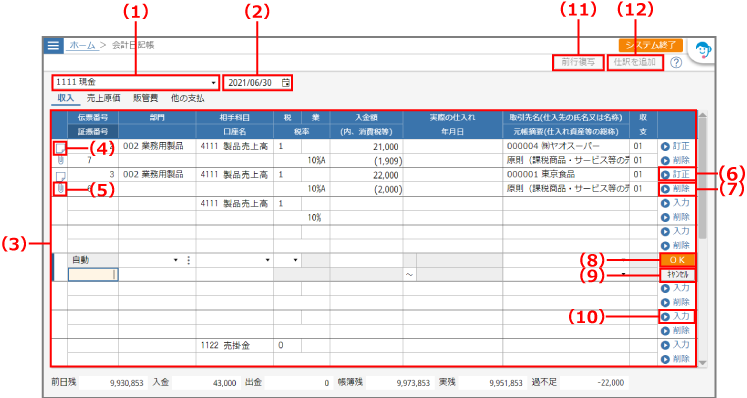Click 入力 on the 10% 製品売上高 row
Viewport: 747px width, 398px height.
[676, 203]
